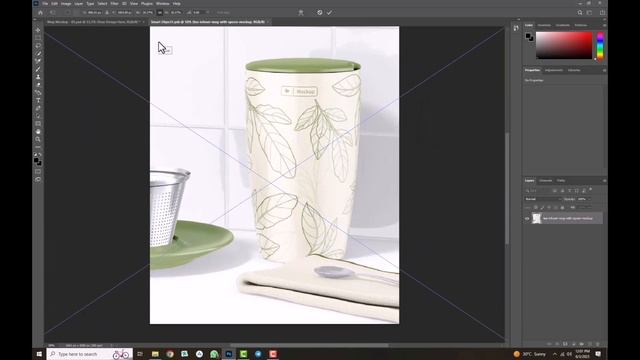Open the Layers panel flyout menu
This screenshot has width=640, height=360.
click(604, 180)
